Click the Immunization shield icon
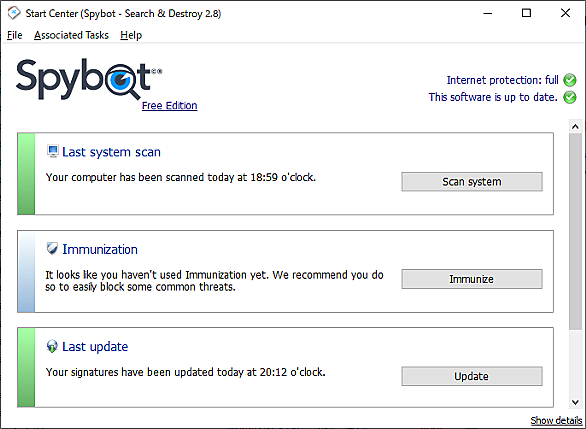 click(x=52, y=249)
